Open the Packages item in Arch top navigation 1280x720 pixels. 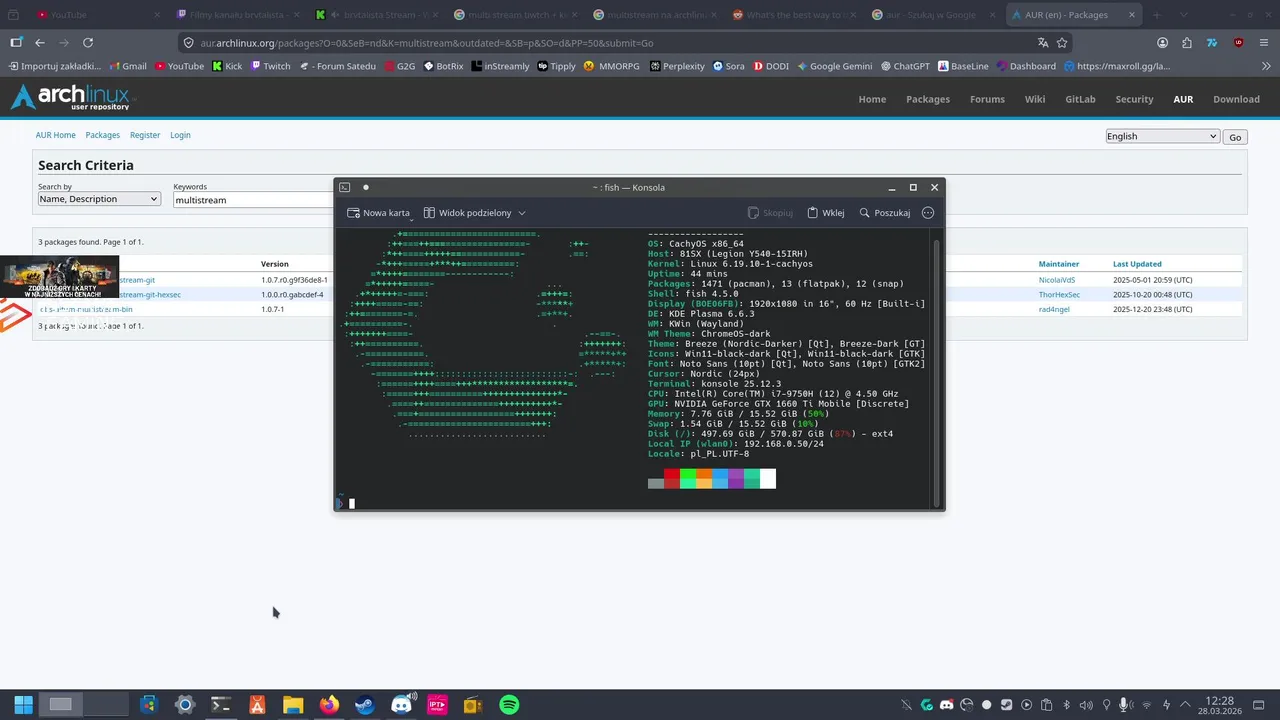(928, 99)
